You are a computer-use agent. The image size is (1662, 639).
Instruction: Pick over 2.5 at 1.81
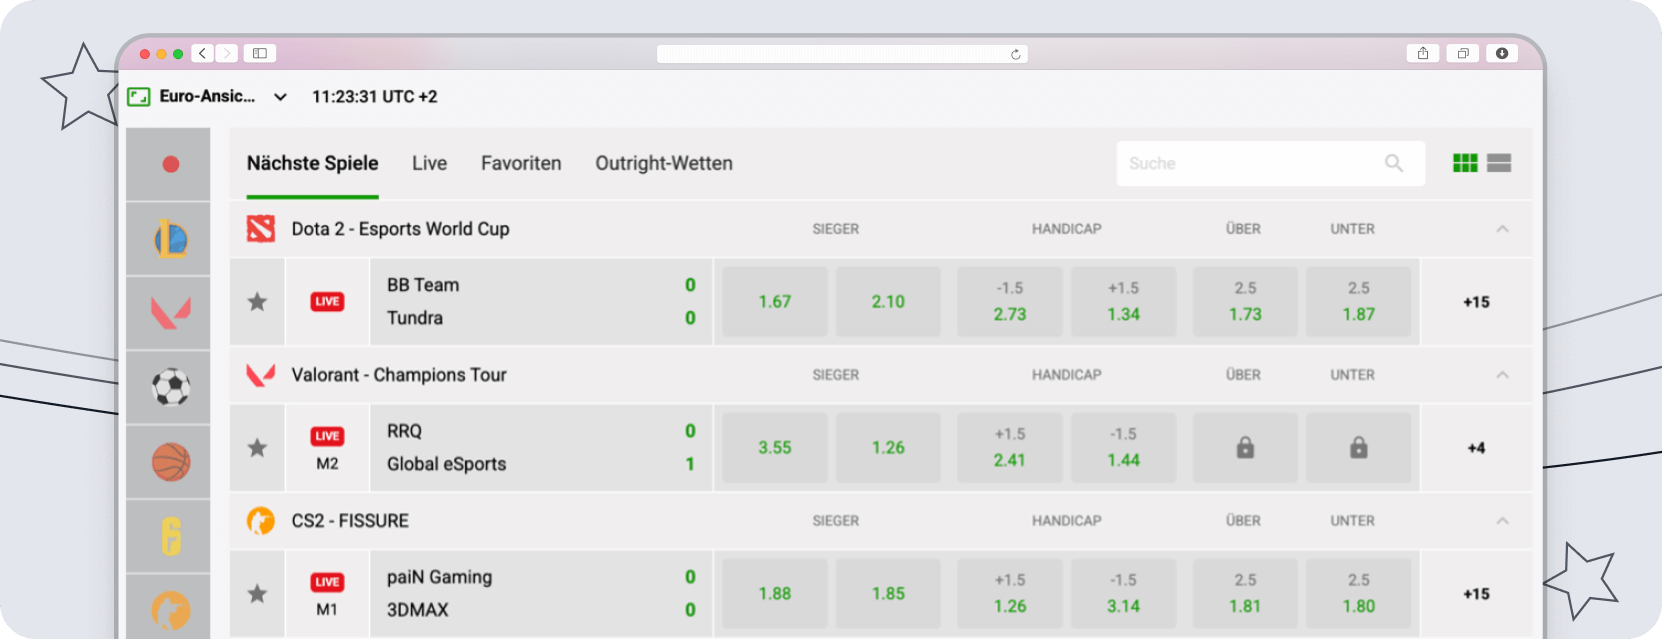[1245, 593]
